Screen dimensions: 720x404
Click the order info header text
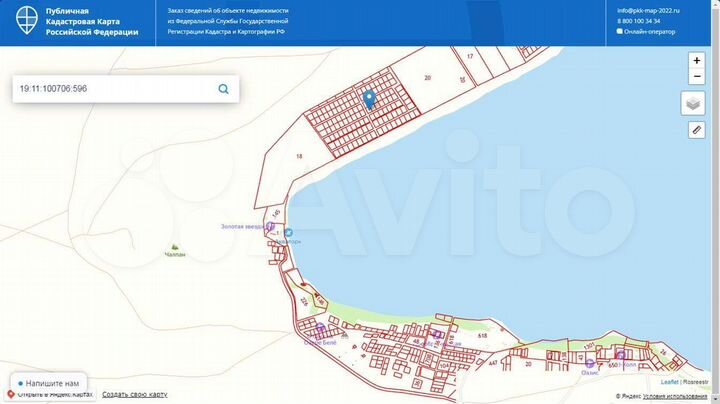click(x=228, y=21)
